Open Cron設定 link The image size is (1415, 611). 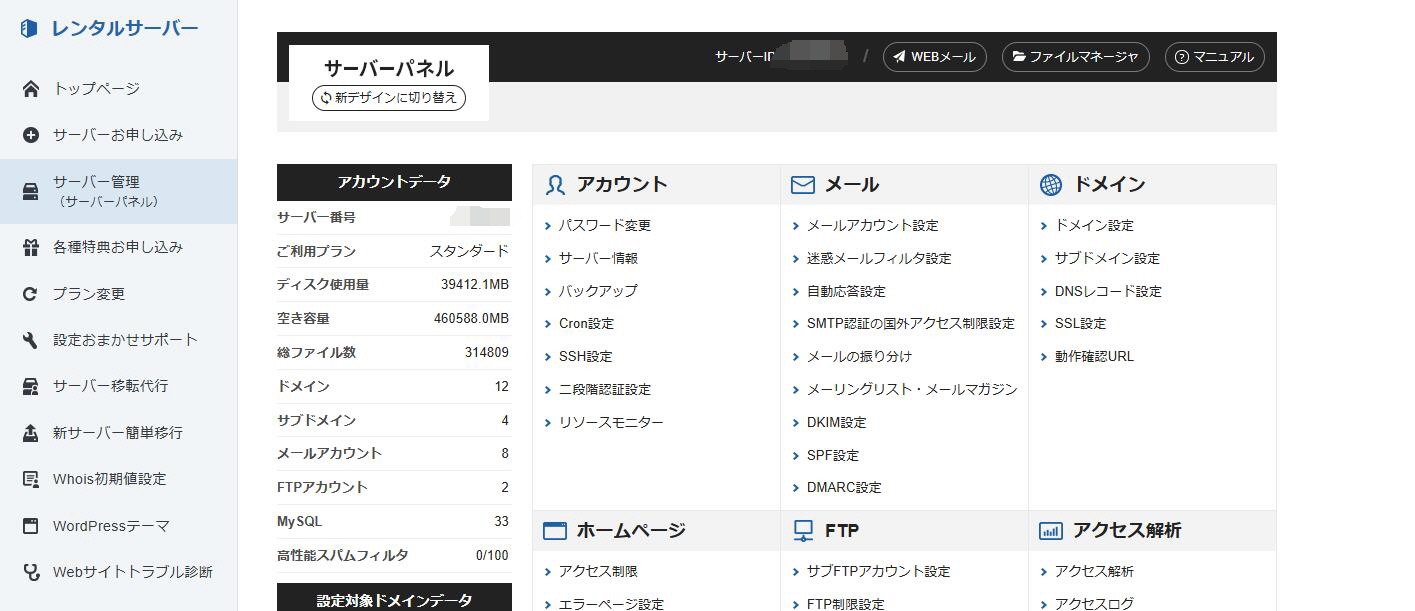point(586,324)
